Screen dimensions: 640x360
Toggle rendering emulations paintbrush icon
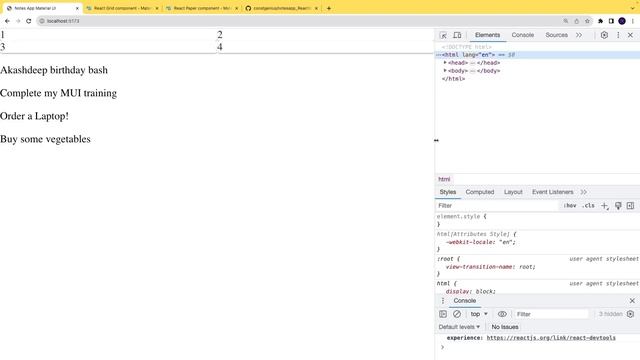click(618, 206)
